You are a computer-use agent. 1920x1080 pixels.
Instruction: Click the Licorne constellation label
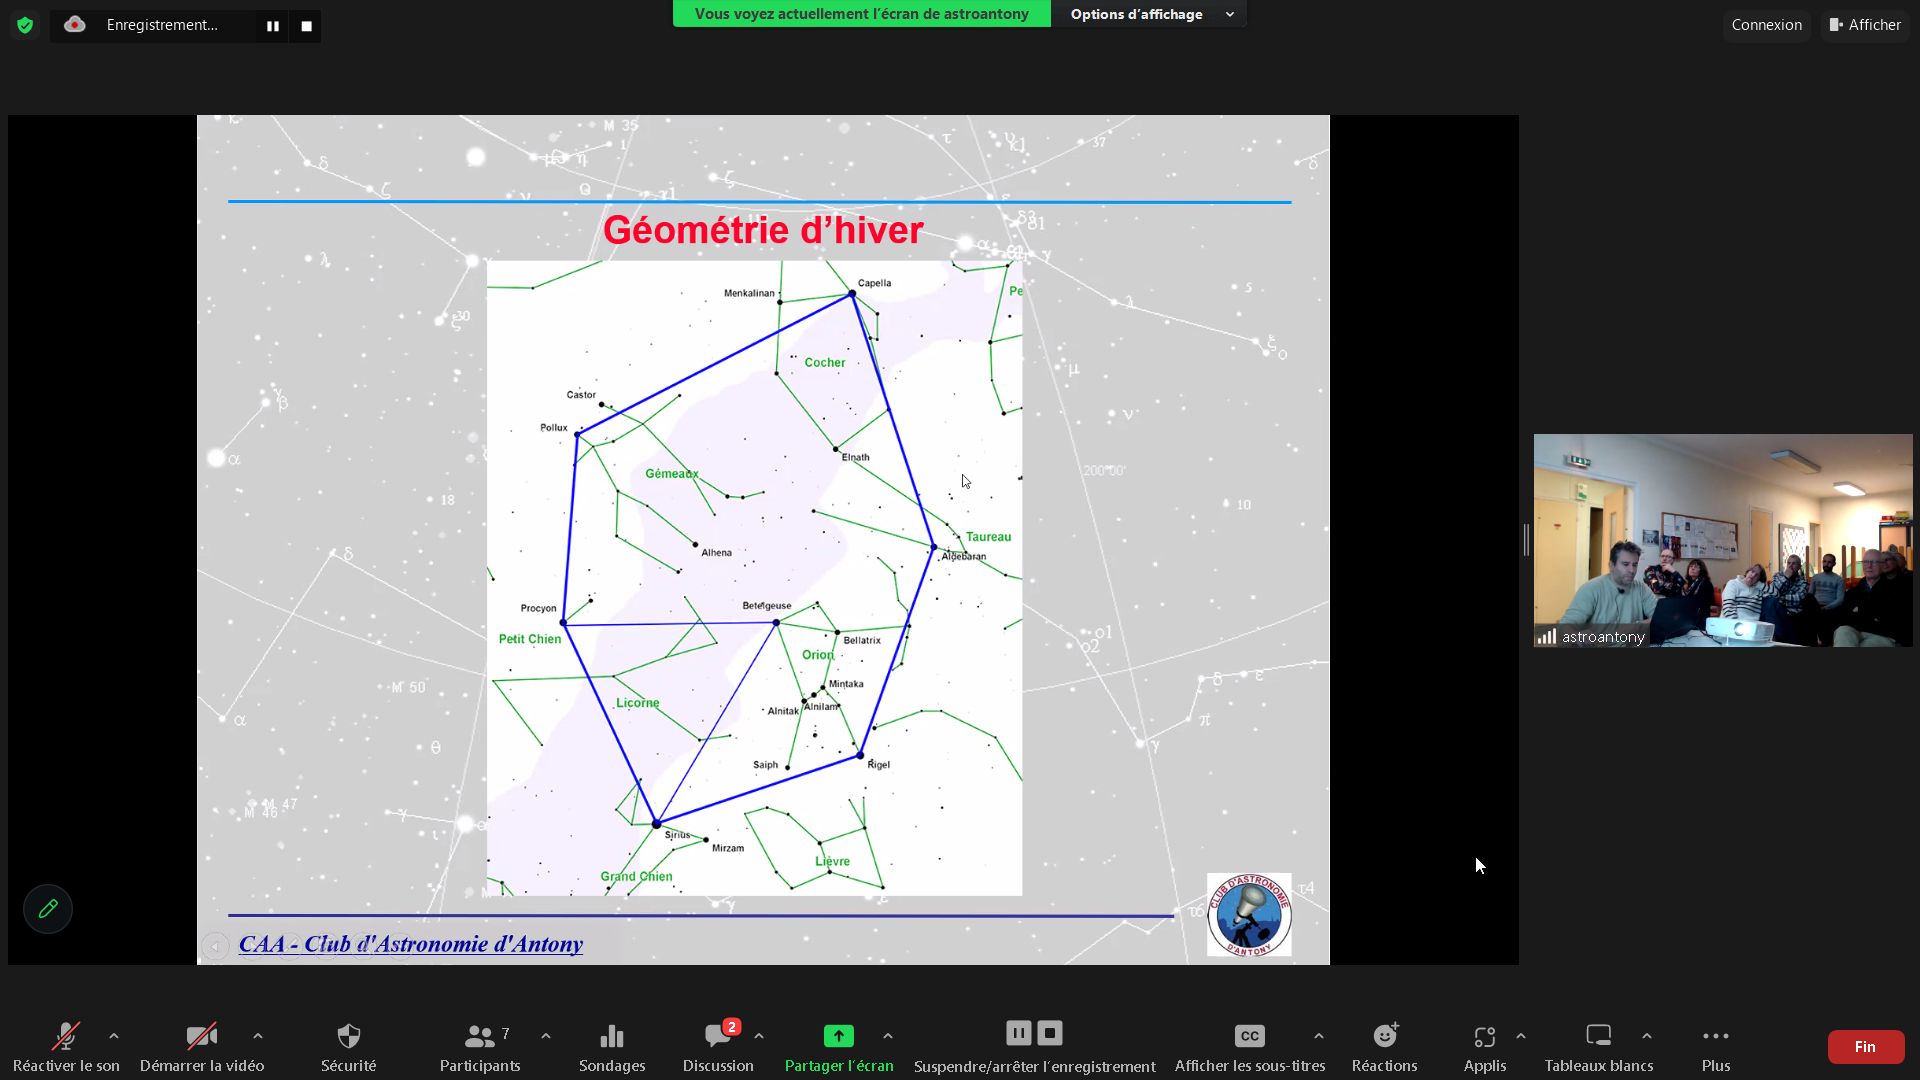pos(638,703)
